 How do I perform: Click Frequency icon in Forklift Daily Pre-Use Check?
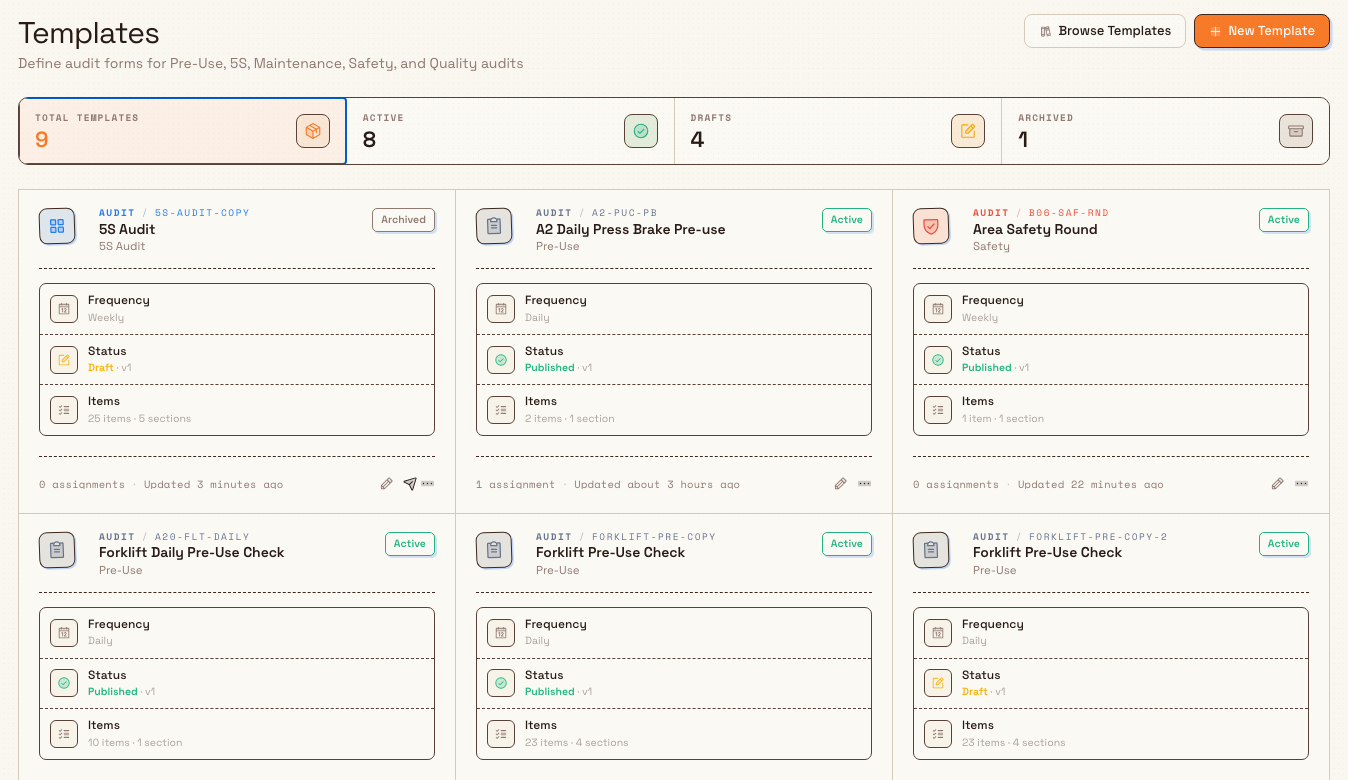(x=64, y=633)
